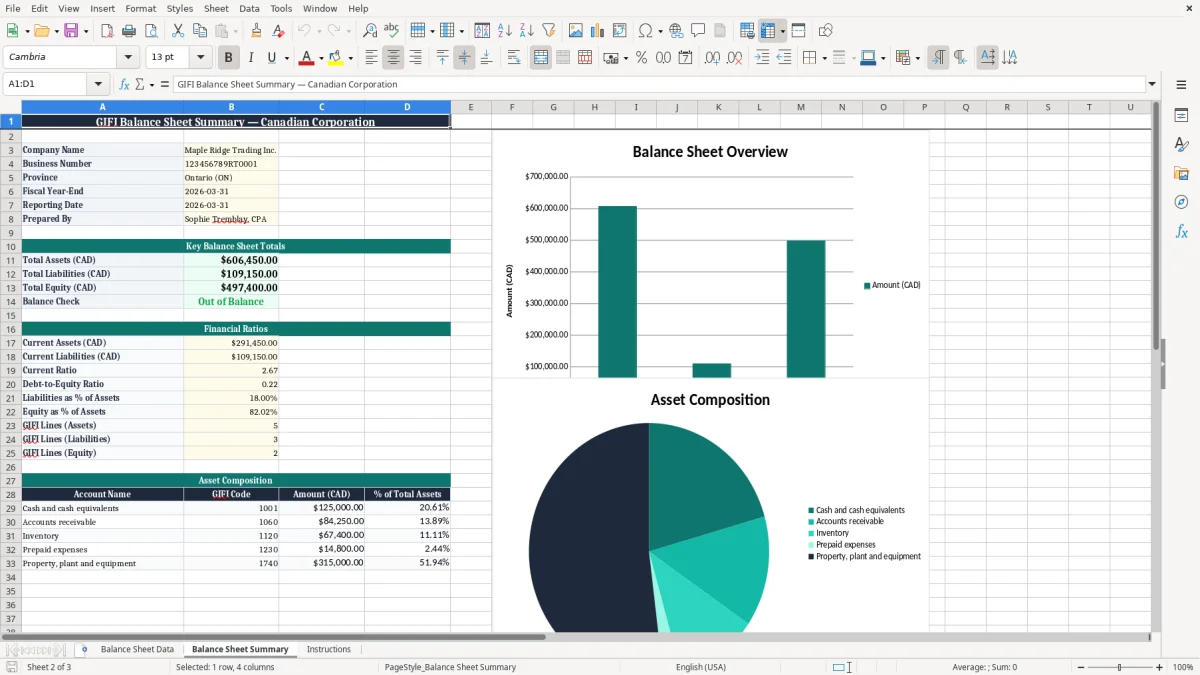1200x675 pixels.
Task: Open underline style dropdown arrow
Action: pos(286,58)
